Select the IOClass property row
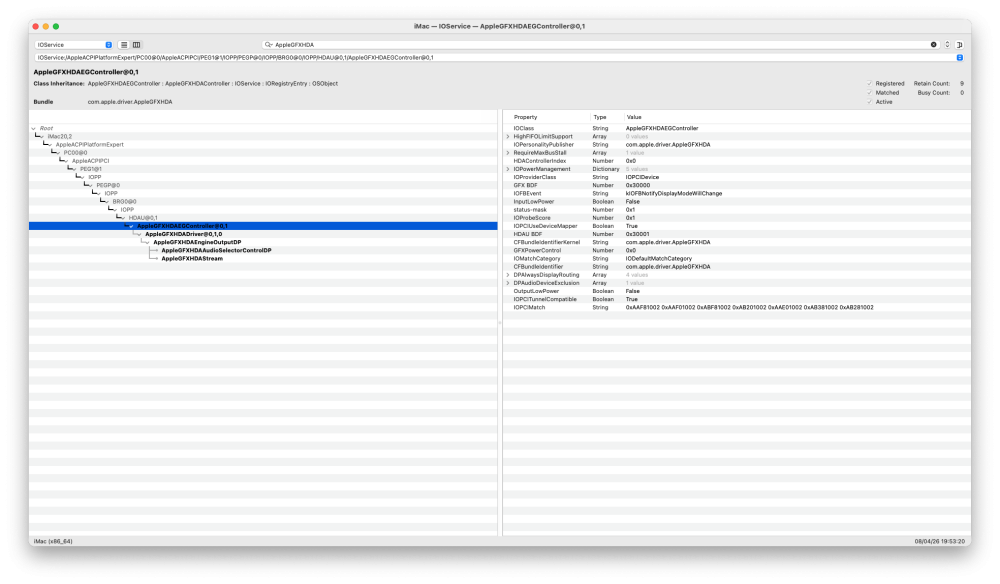This screenshot has width=1000, height=584. [737, 128]
